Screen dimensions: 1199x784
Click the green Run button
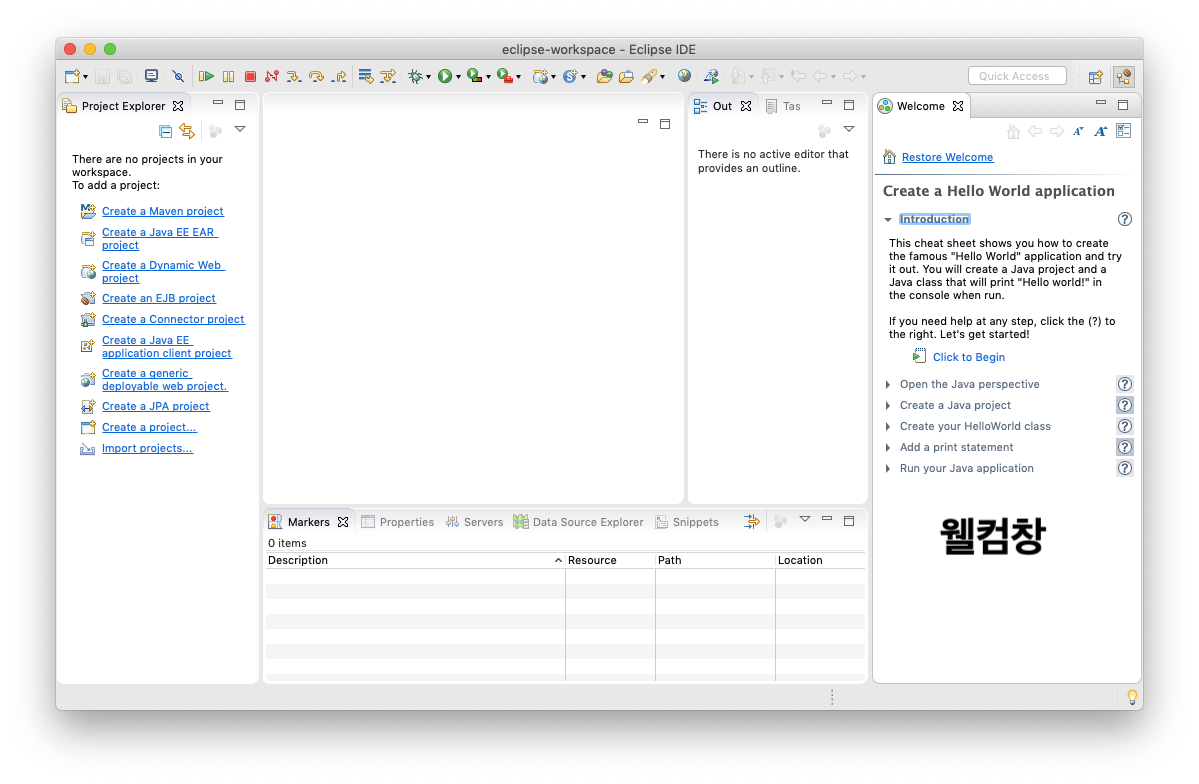point(444,76)
